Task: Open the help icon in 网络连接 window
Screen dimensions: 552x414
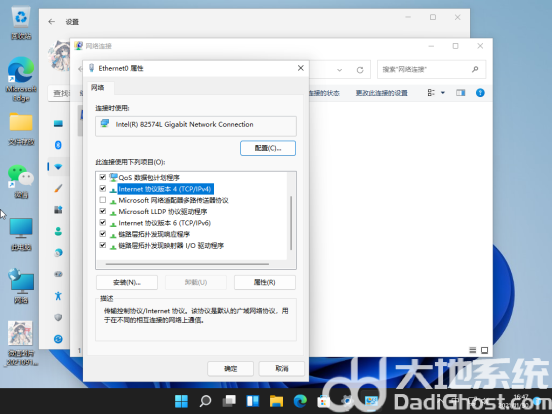Action: coord(480,93)
